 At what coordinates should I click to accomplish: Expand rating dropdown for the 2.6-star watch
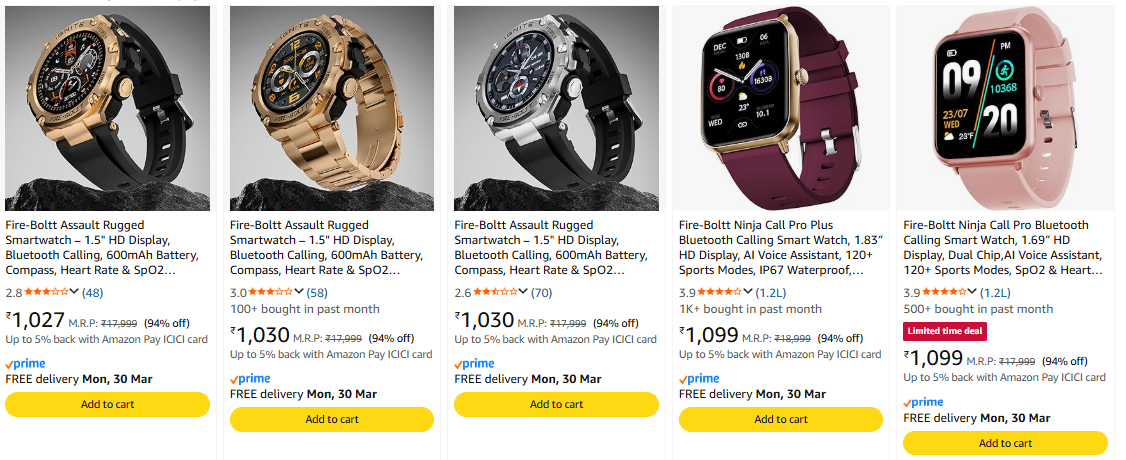point(523,292)
